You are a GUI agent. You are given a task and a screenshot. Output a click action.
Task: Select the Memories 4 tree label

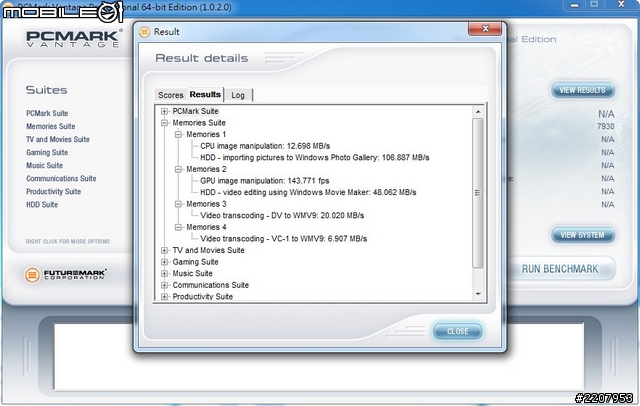coord(206,227)
